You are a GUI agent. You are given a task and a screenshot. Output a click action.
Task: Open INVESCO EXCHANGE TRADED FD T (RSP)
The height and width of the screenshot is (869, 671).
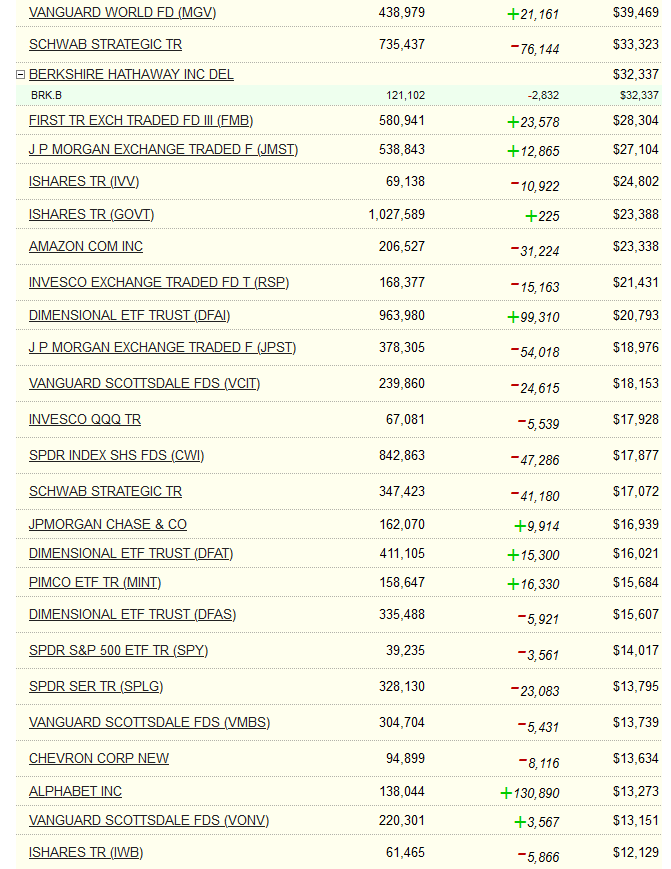159,282
